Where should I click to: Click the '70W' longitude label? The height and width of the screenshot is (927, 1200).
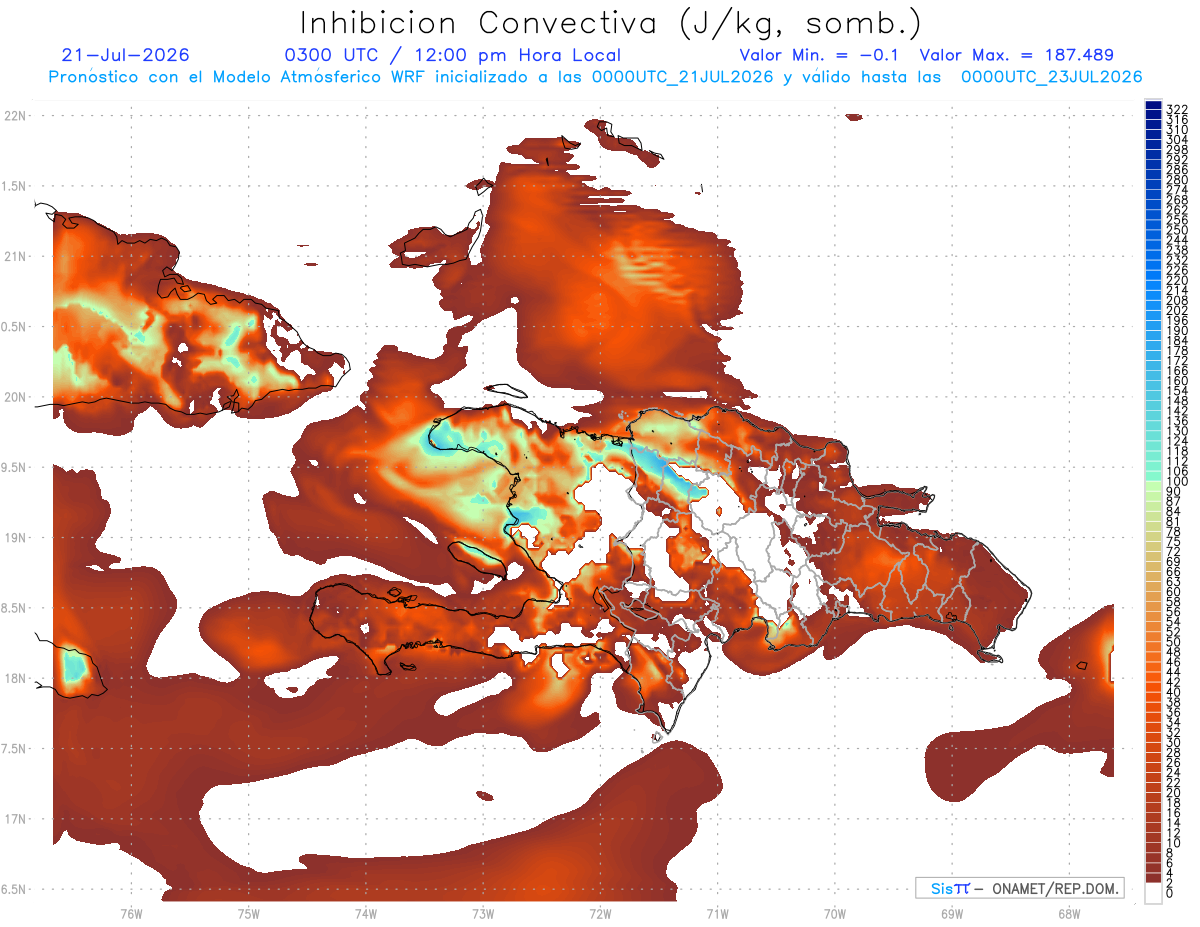point(835,913)
